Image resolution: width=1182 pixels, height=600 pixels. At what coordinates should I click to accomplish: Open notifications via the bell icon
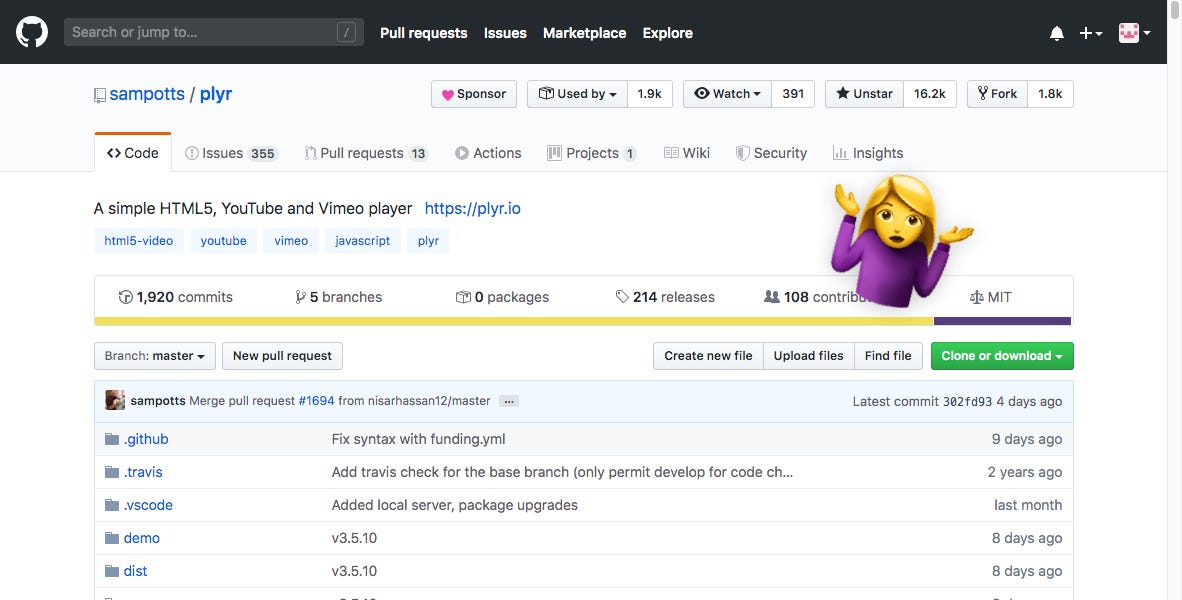click(x=1056, y=33)
